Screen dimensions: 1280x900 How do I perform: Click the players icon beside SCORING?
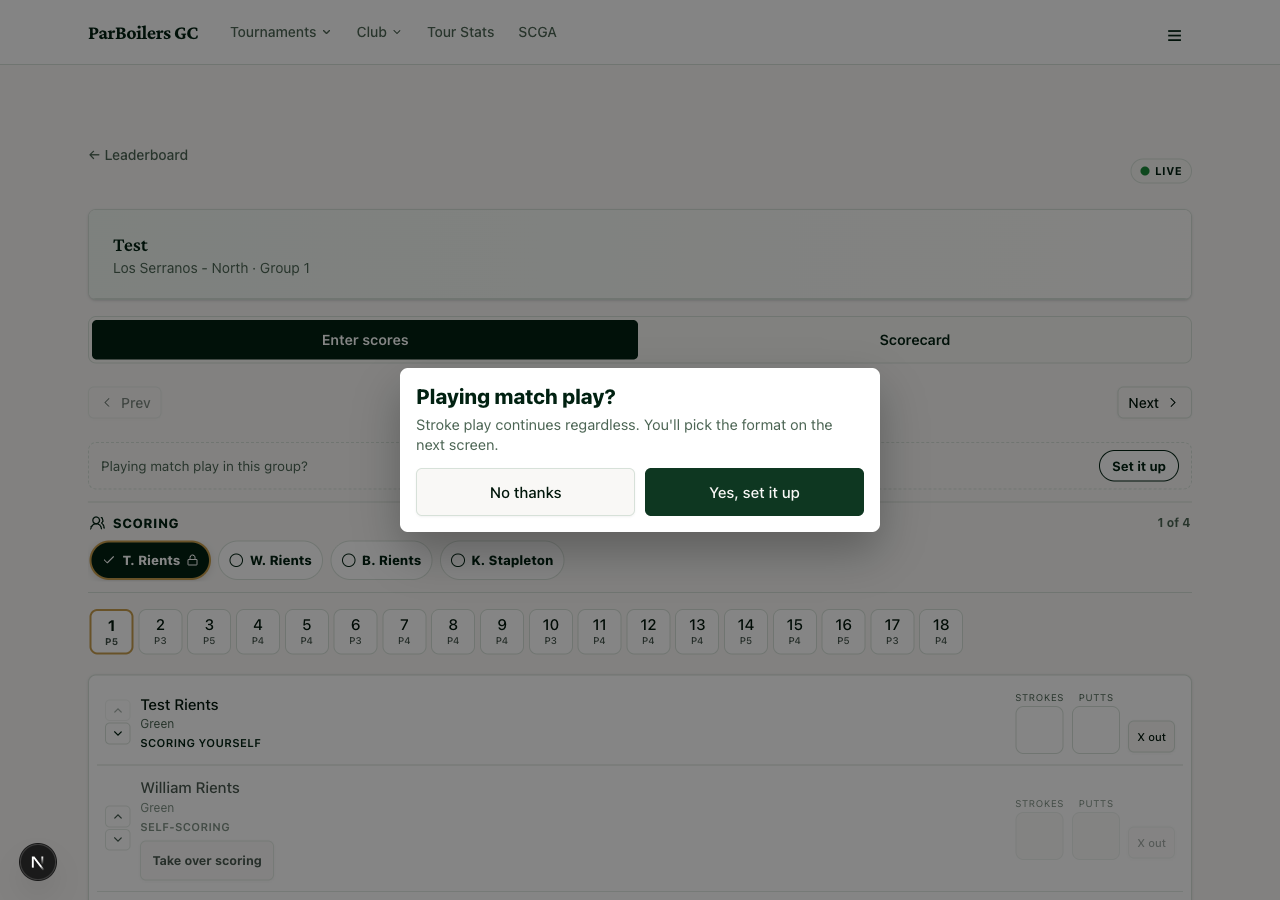click(97, 523)
